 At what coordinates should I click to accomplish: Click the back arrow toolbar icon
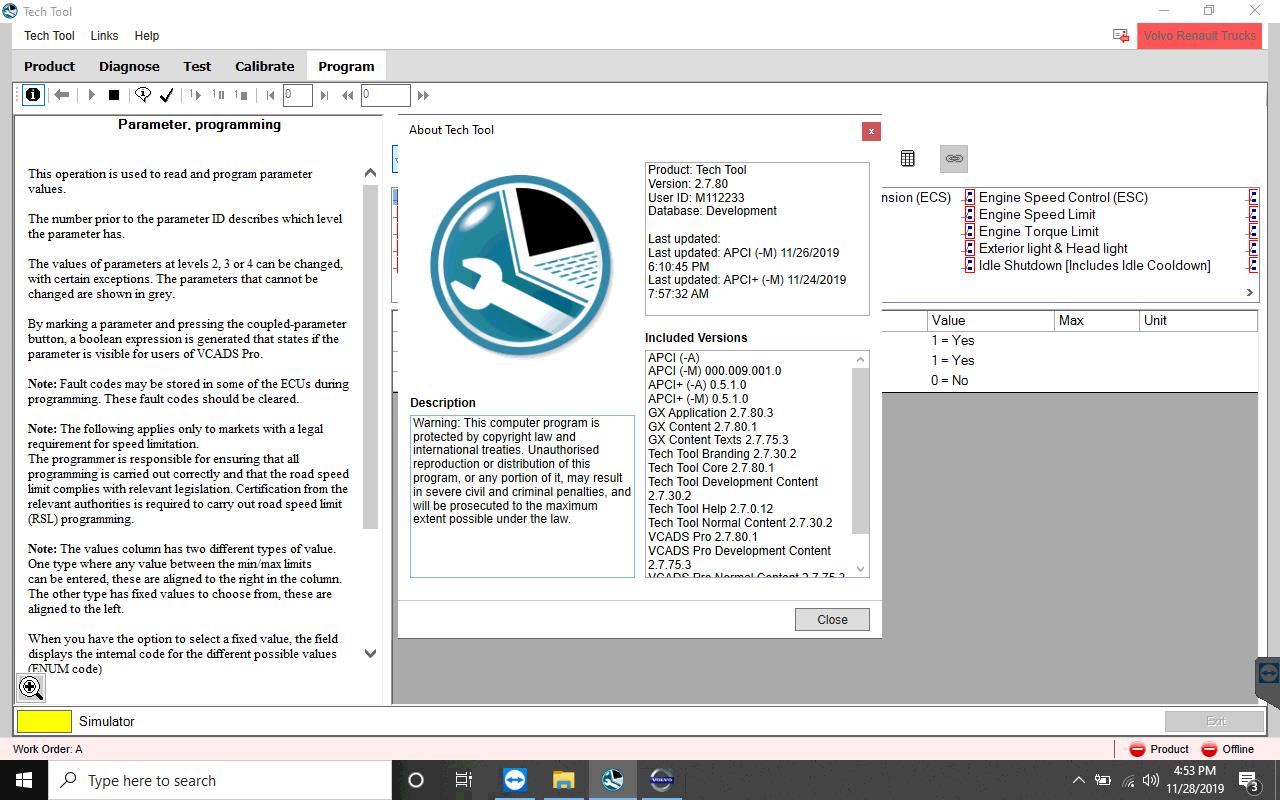click(x=62, y=95)
